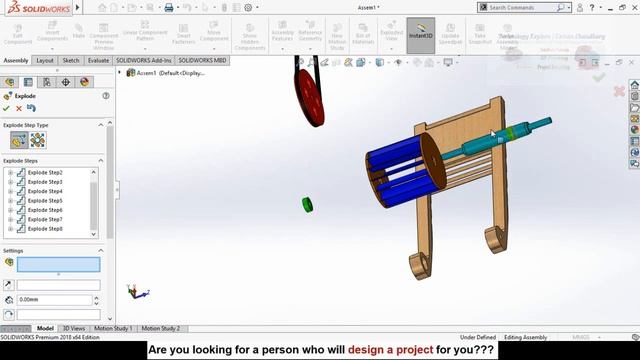This screenshot has width=640, height=360.
Task: Confirm Explode with the green checkmark
Action: pos(6,108)
